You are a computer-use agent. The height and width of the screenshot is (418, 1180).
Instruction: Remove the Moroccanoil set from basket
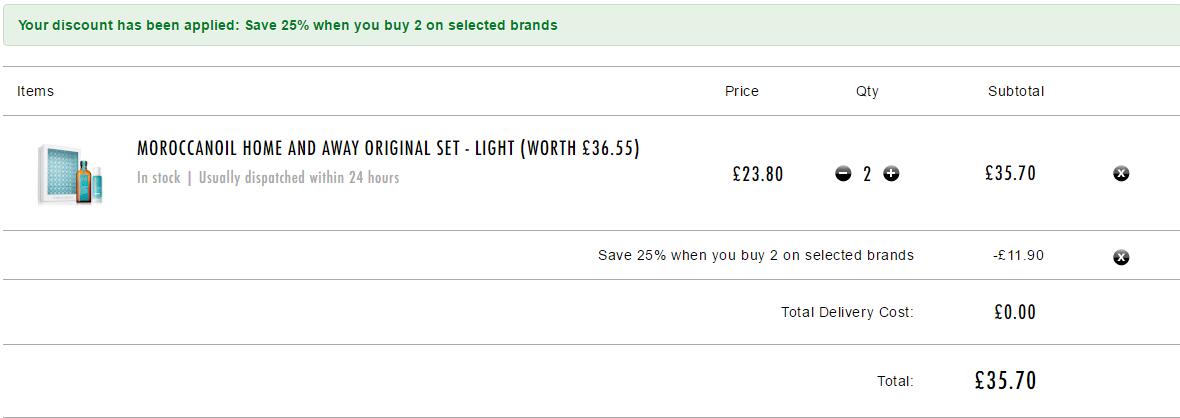click(x=1121, y=174)
